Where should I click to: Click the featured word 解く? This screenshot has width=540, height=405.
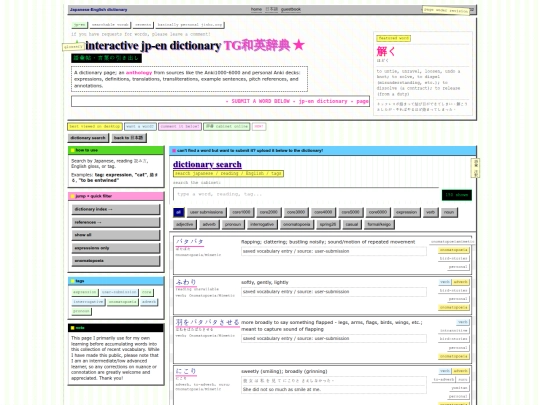(386, 52)
